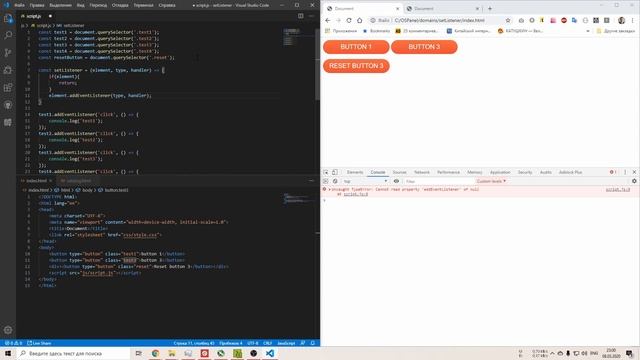This screenshot has width=640, height=360.
Task: Click the red Adblock extension icon
Action: [564, 20]
